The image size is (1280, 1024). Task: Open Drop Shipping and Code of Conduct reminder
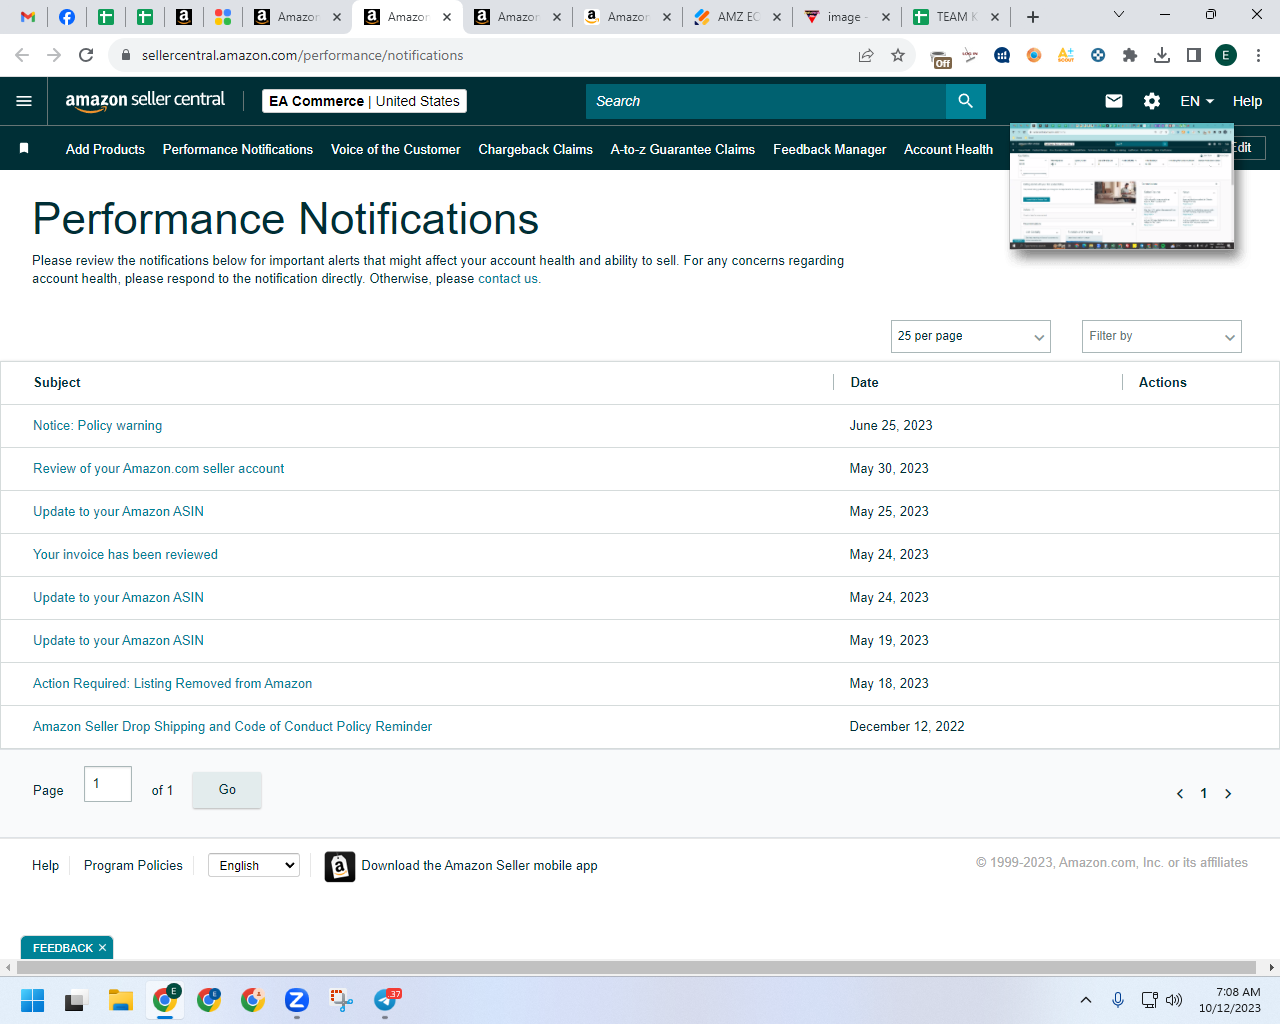pos(232,727)
